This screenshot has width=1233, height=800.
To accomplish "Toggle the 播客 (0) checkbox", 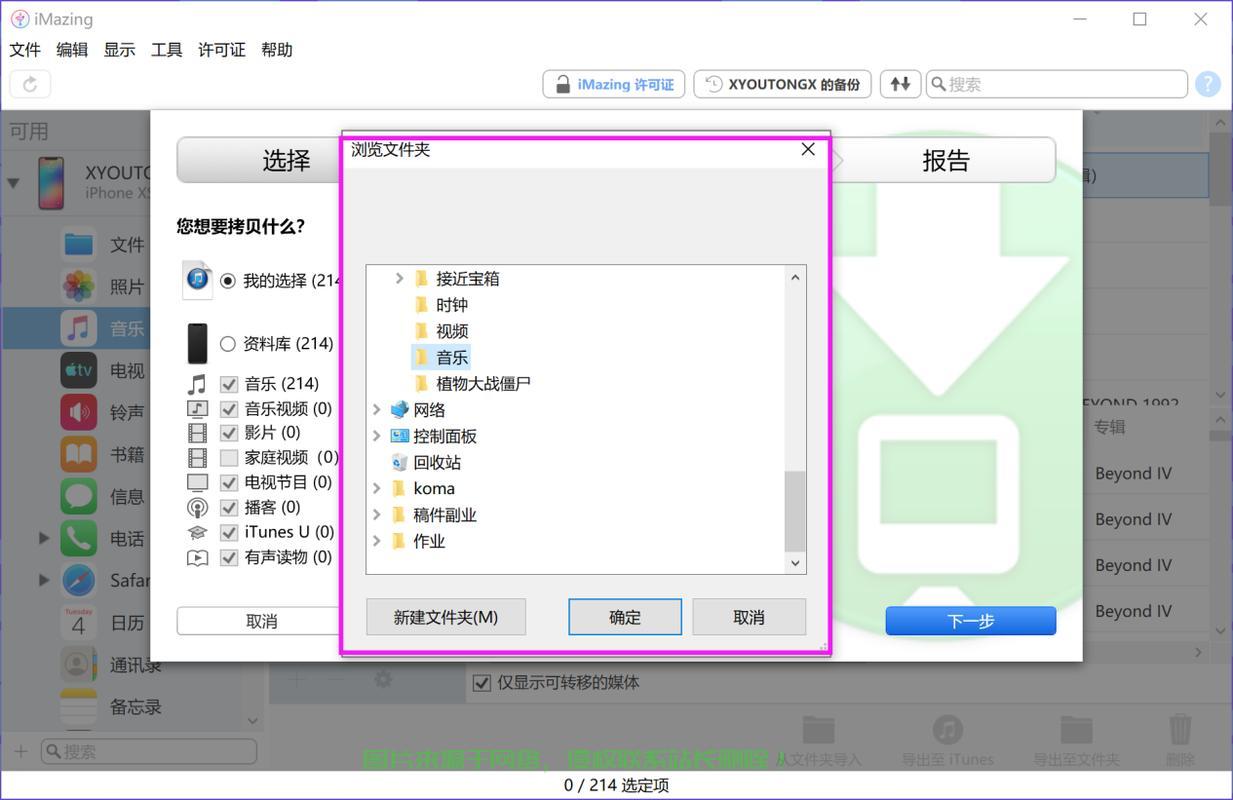I will click(228, 507).
